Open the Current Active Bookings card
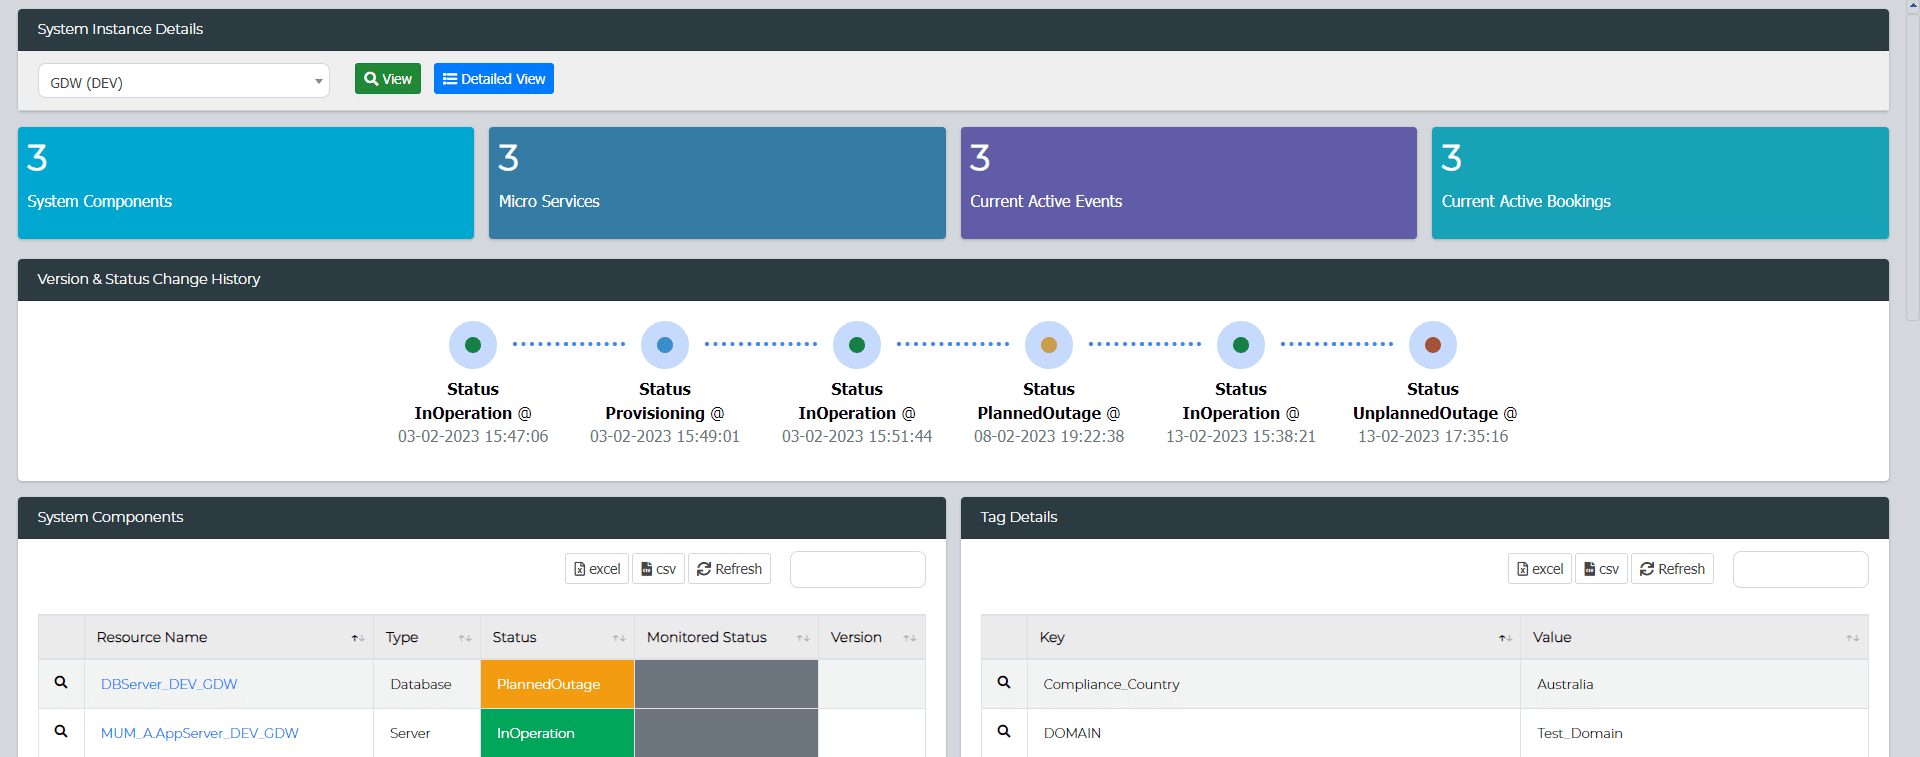Image resolution: width=1920 pixels, height=757 pixels. coord(1660,183)
